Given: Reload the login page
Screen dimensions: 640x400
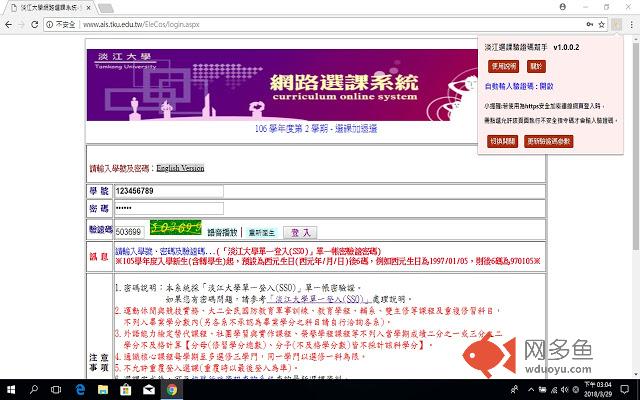Looking at the screenshot, I should pyautogui.click(x=35, y=24).
